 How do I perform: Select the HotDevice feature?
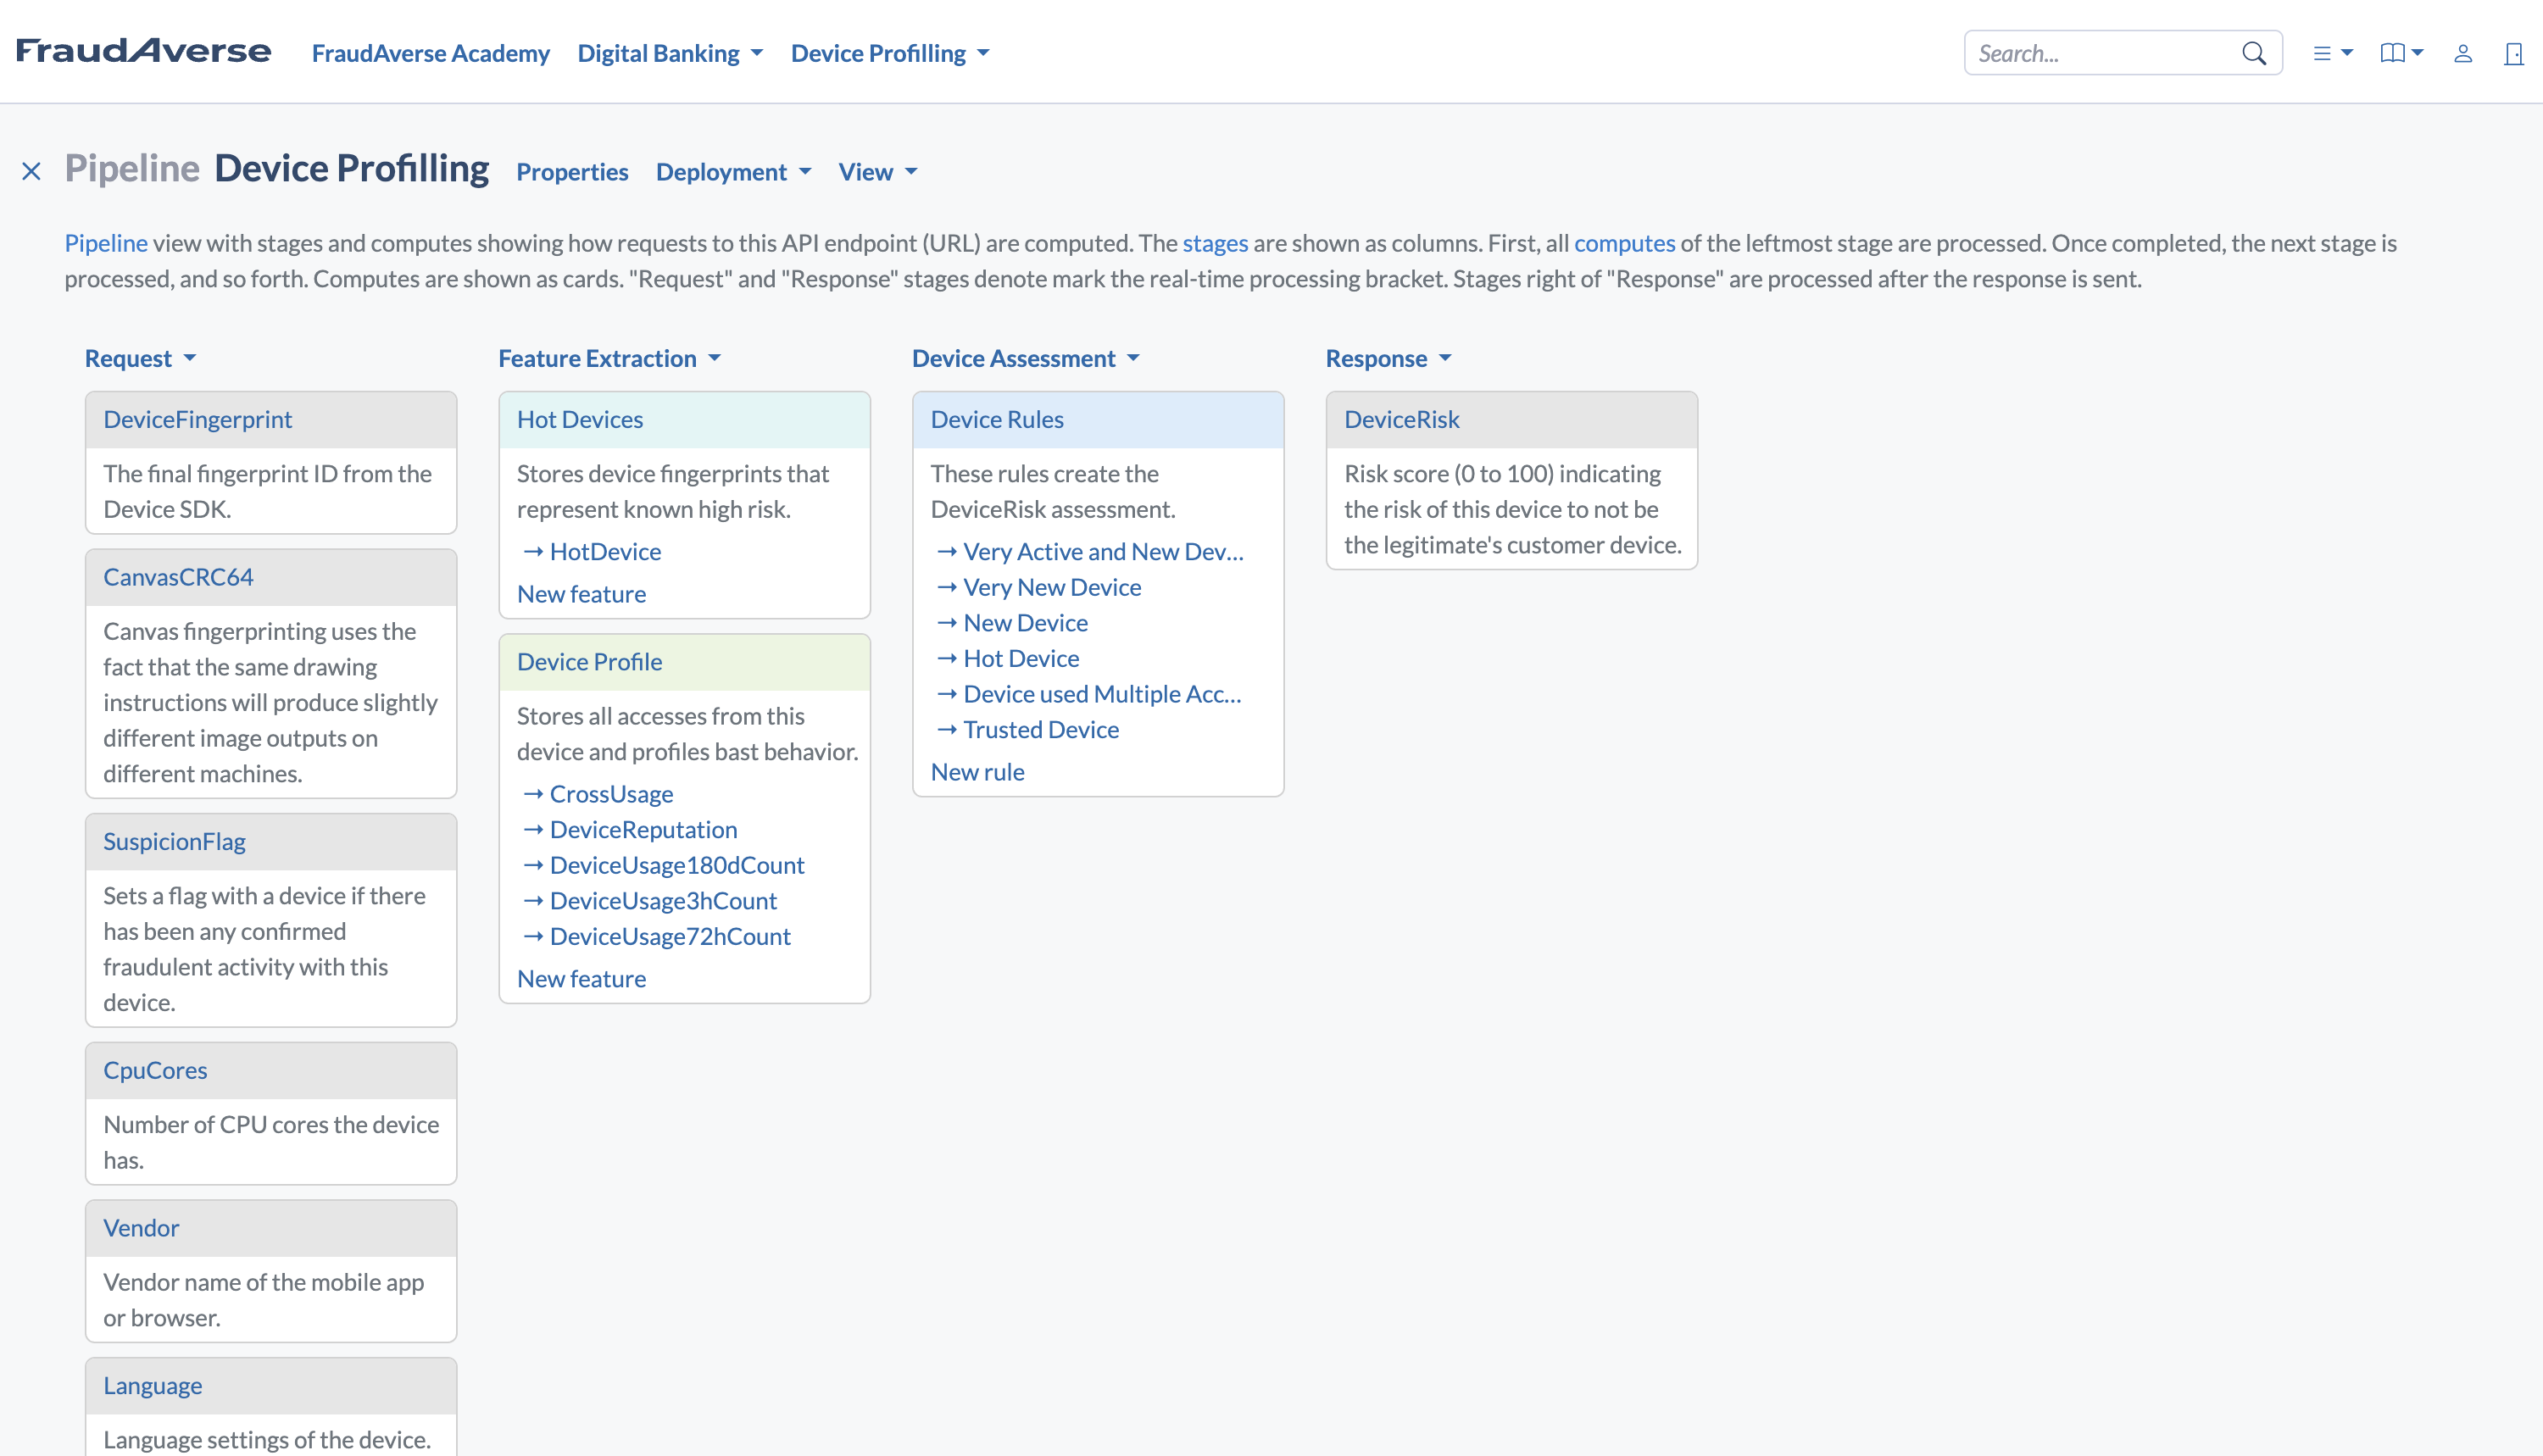click(605, 551)
